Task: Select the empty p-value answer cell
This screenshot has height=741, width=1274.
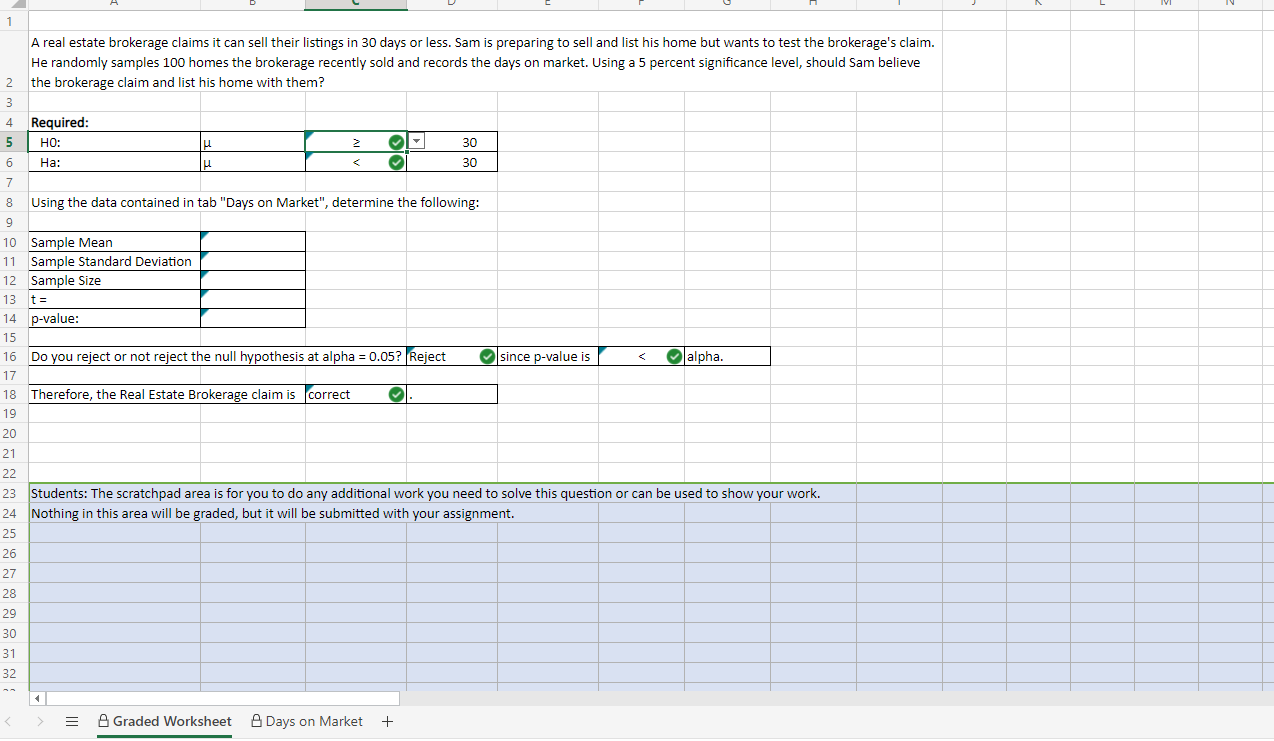Action: click(253, 318)
